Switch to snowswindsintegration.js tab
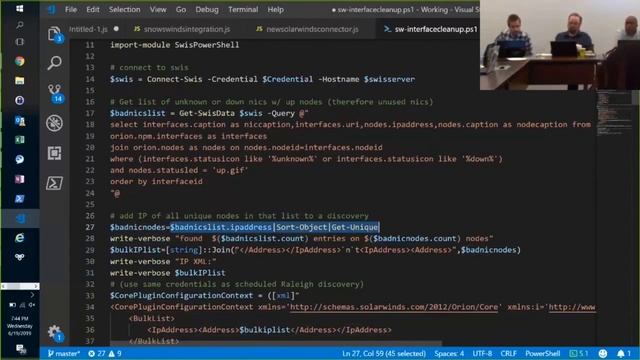Viewport: 640px width, 360px height. (x=182, y=29)
